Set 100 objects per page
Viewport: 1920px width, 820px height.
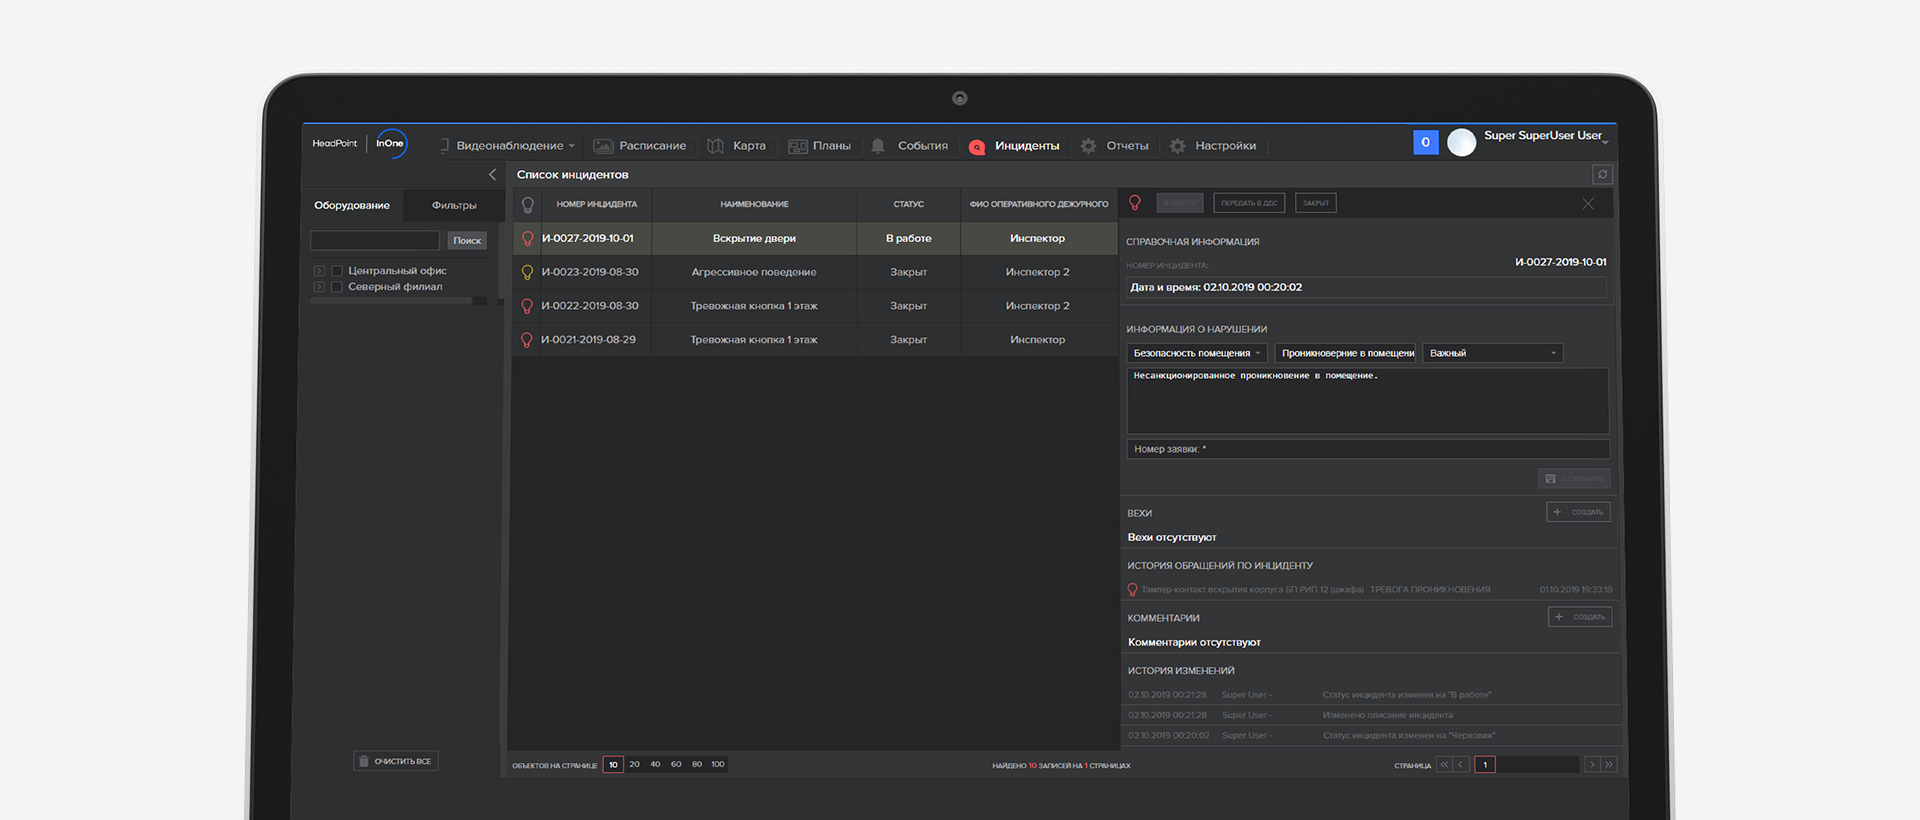(x=718, y=765)
